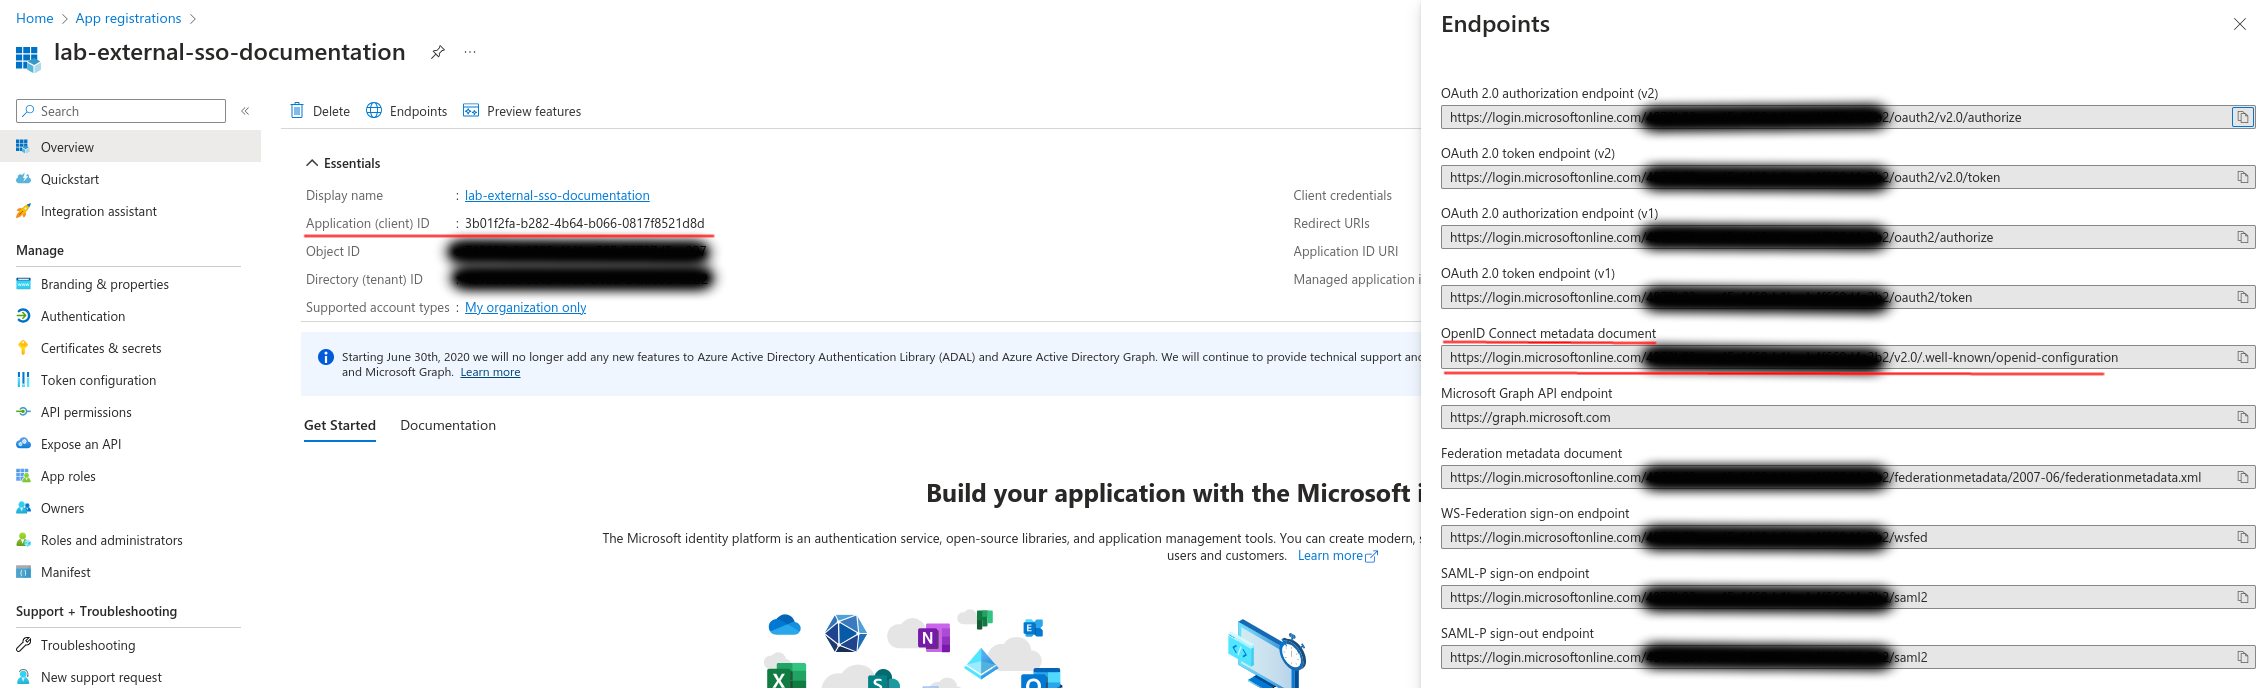The image size is (2264, 688).
Task: Pin the app registration to dashboard
Action: coord(437,52)
